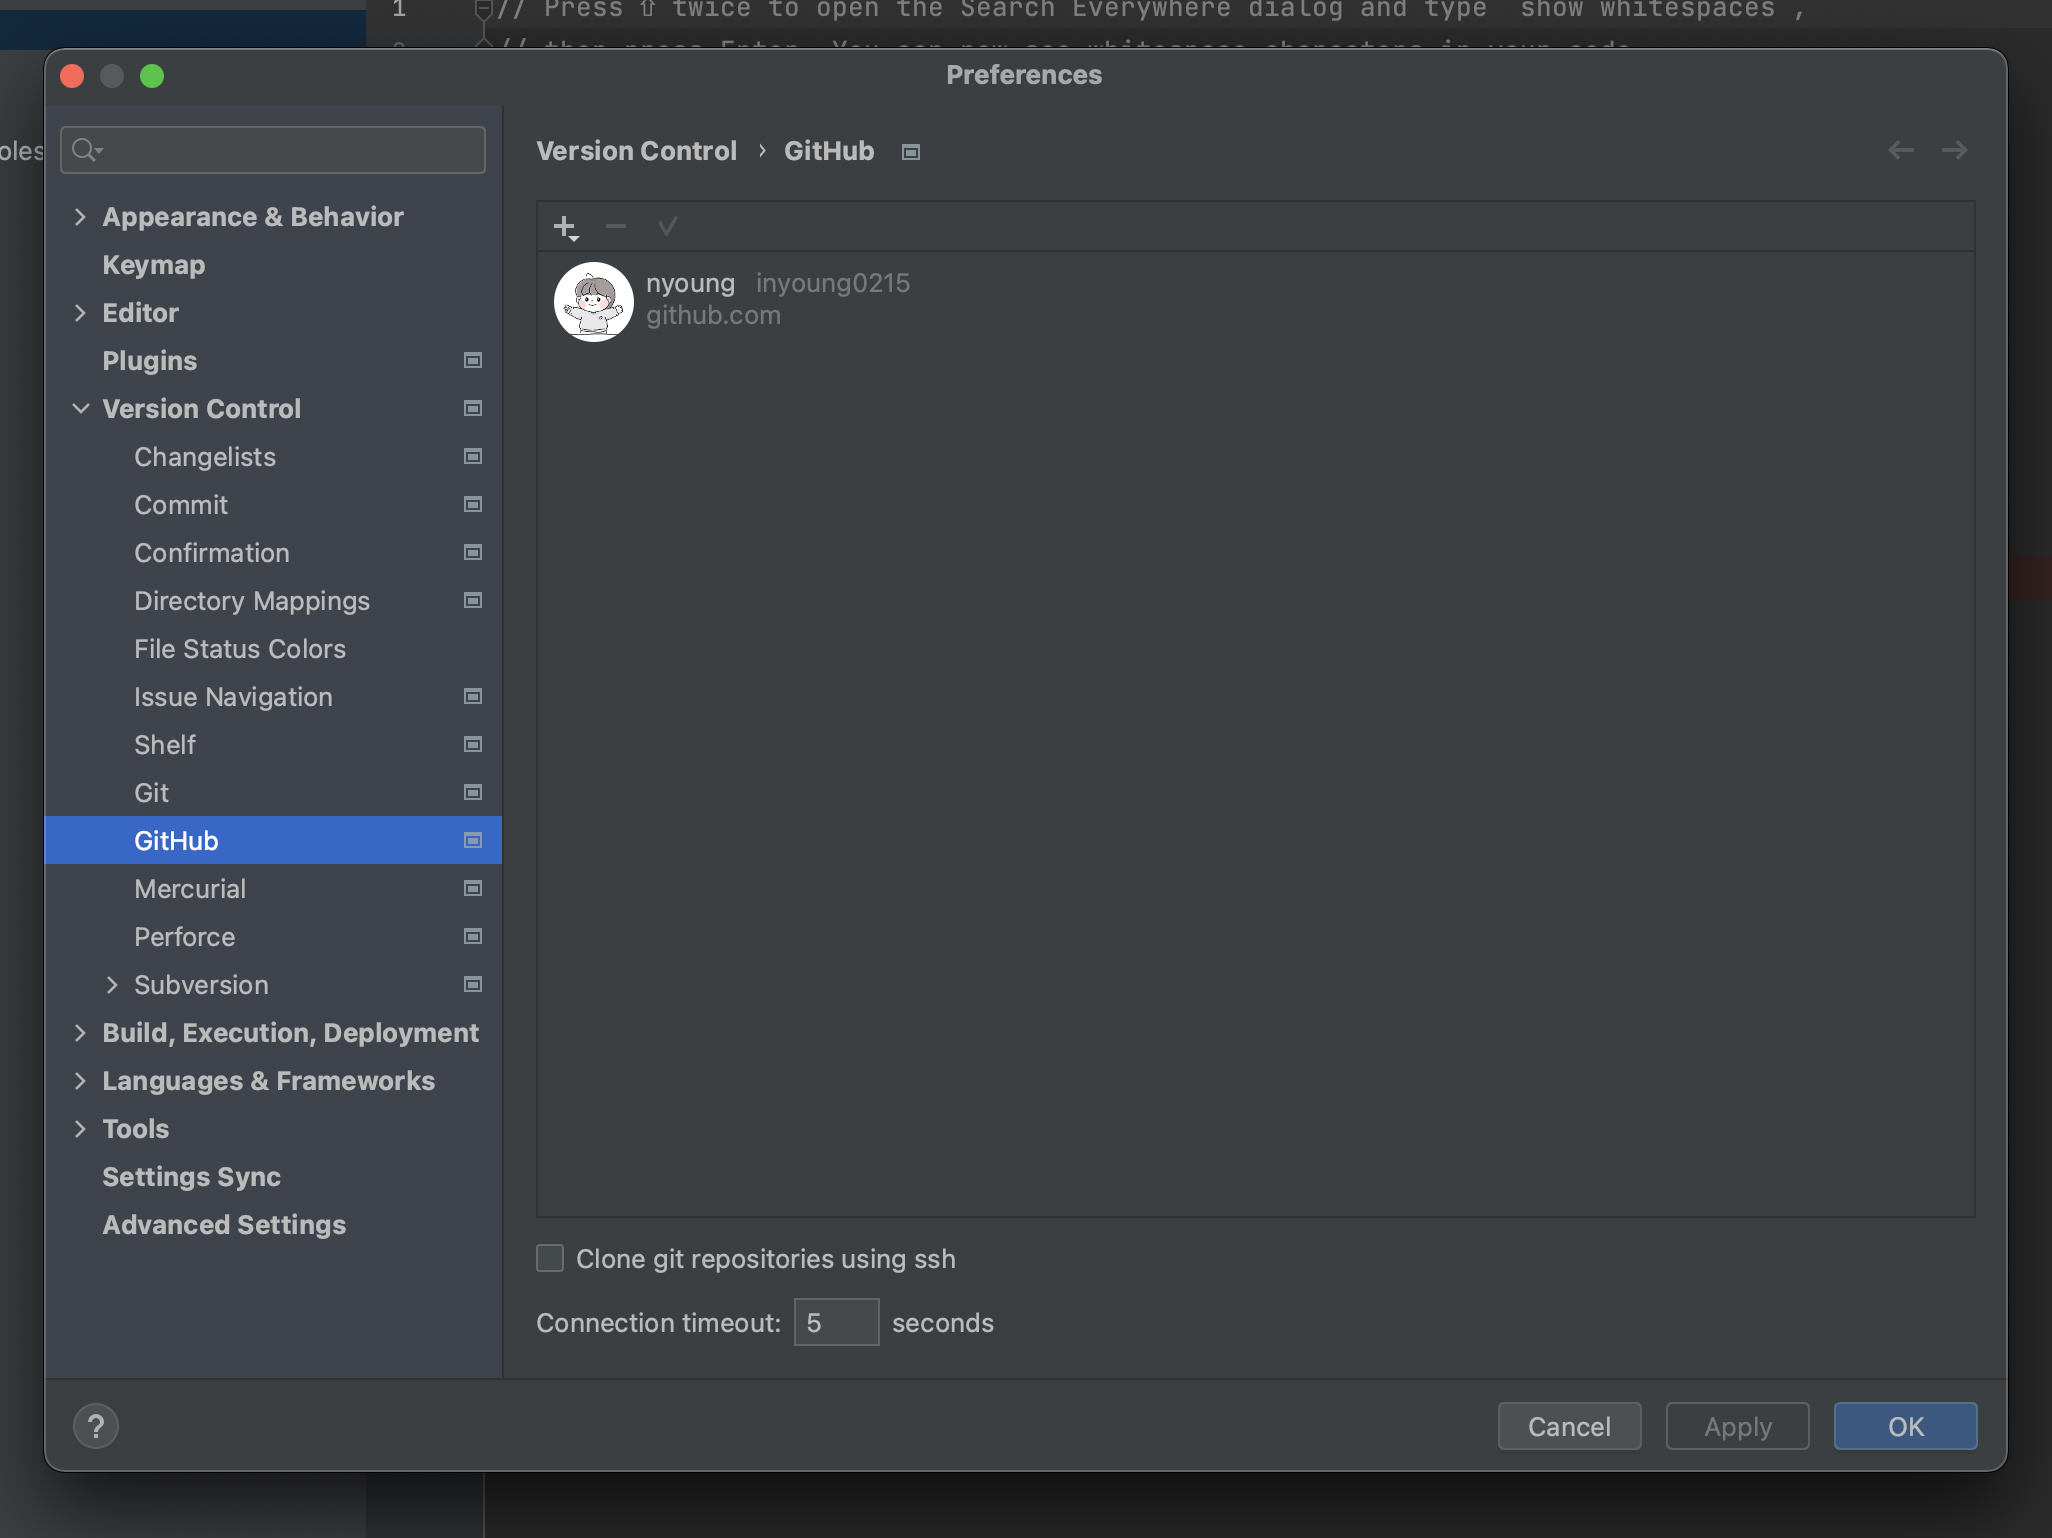This screenshot has height=1538, width=2052.
Task: Go back with the left arrow
Action: [x=1901, y=150]
